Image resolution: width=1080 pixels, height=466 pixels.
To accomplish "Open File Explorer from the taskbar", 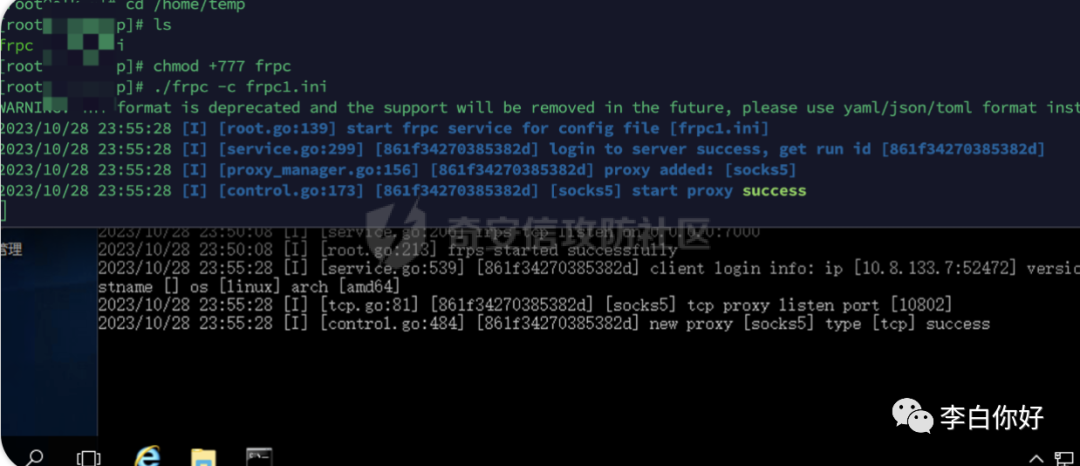I will coord(203,458).
